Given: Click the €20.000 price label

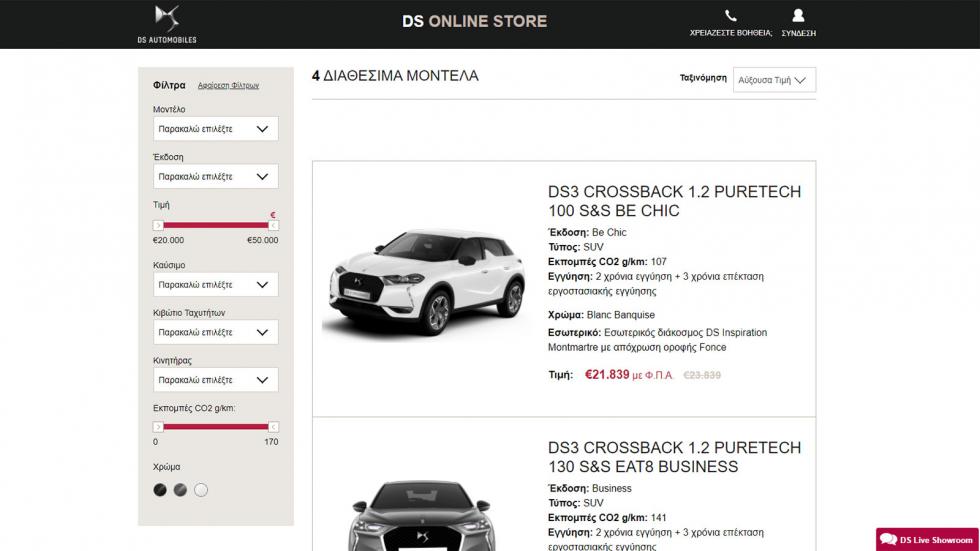Looking at the screenshot, I should 168,241.
